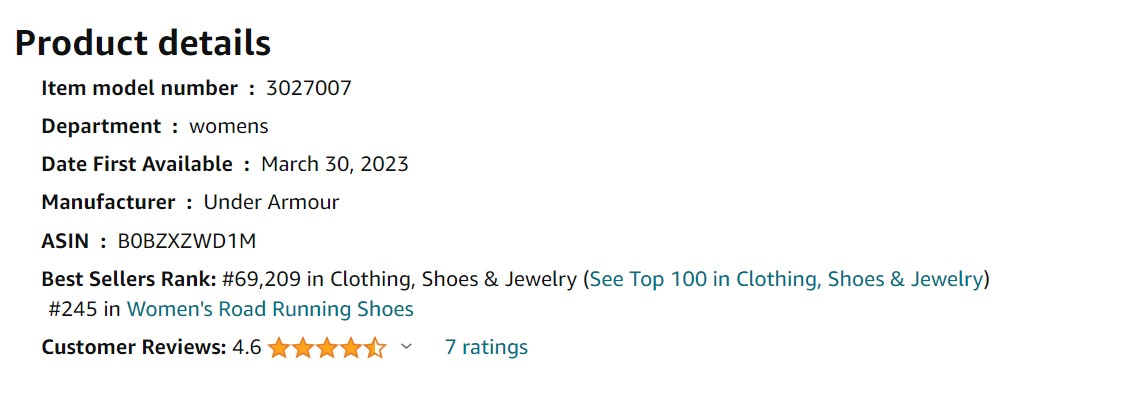Click the #245 rank number
This screenshot has height=406, width=1147.
coord(72,309)
